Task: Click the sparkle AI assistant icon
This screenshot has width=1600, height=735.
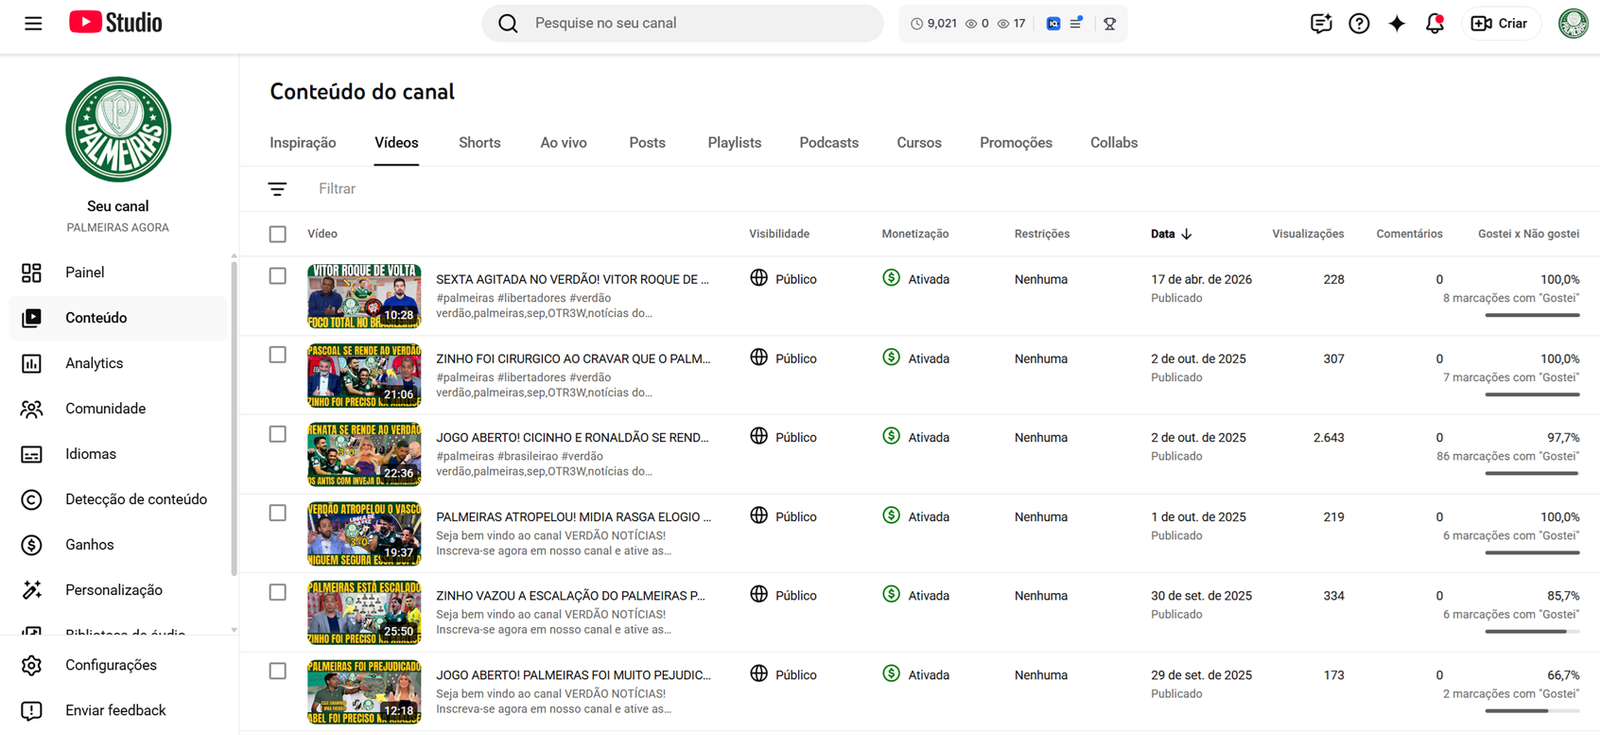Action: click(1396, 23)
